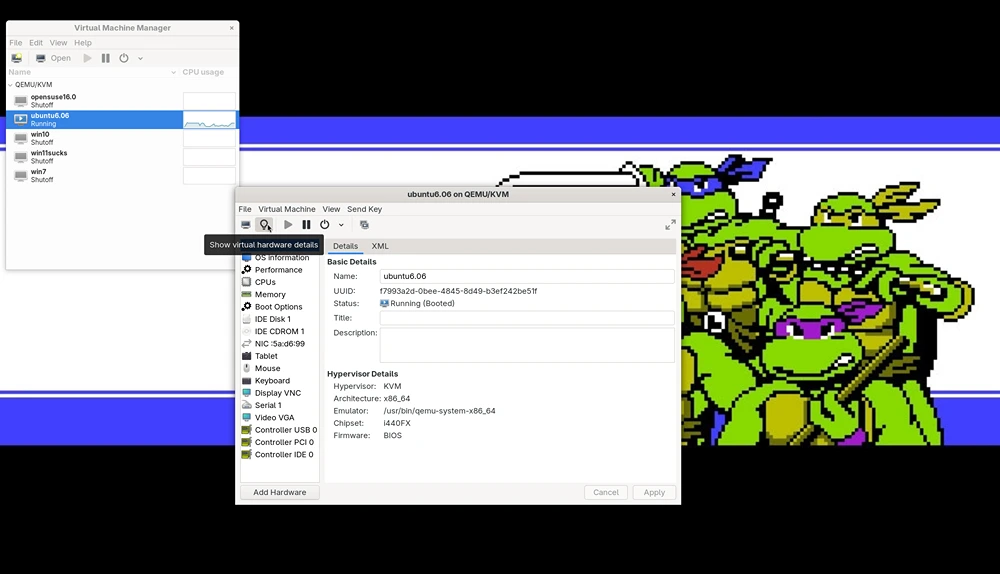Open the Help menu in Virtual Machine Manager
The width and height of the screenshot is (1000, 574).
83,43
